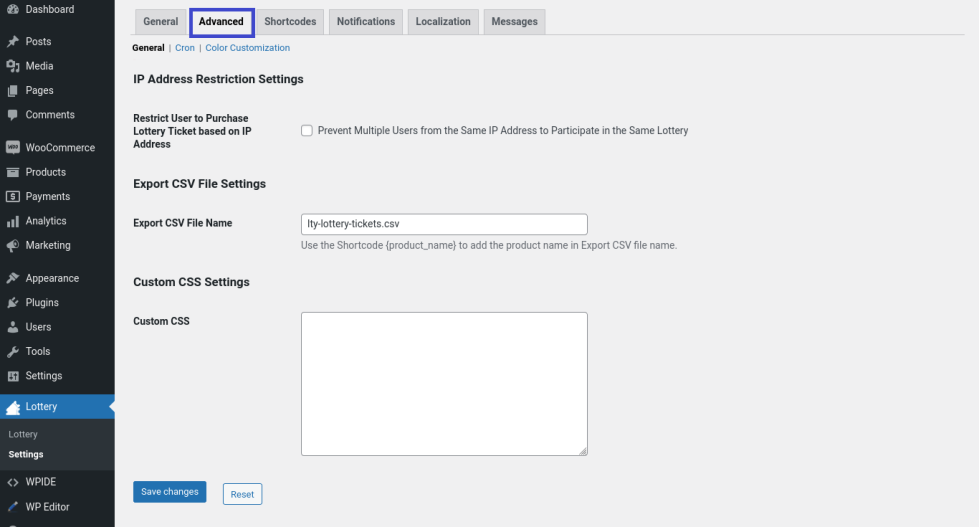The width and height of the screenshot is (979, 527).
Task: Open the Notifications tab
Action: (x=365, y=22)
